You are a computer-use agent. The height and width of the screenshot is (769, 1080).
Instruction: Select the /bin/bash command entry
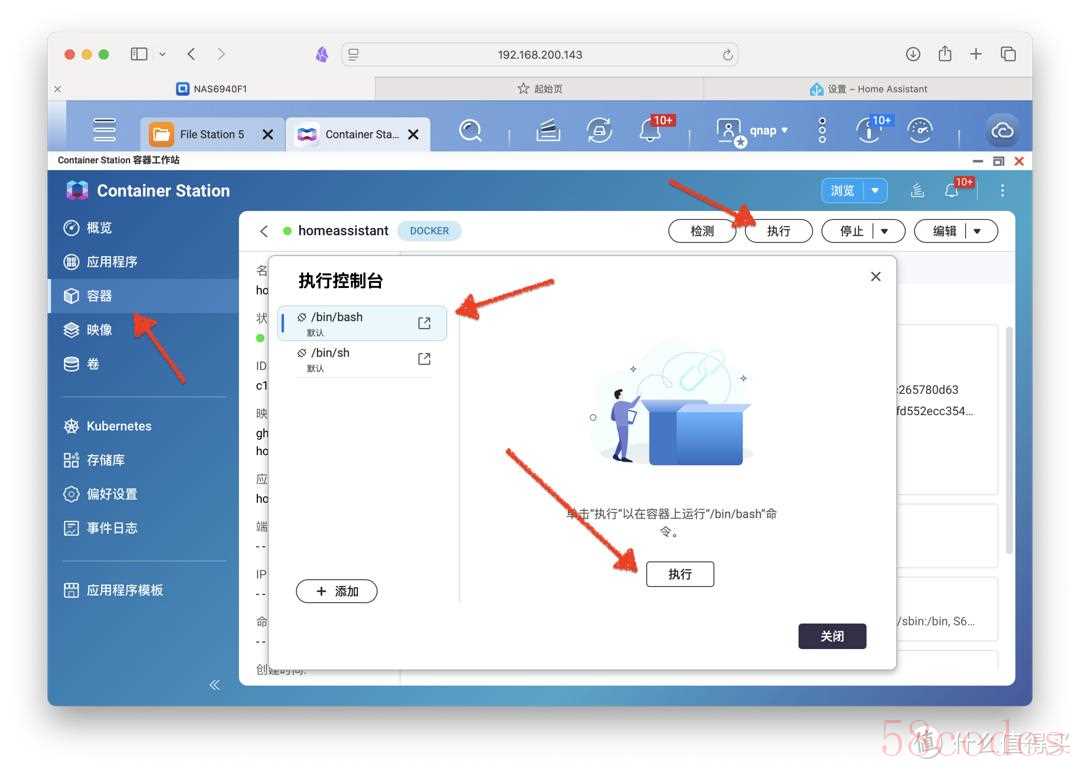[362, 323]
